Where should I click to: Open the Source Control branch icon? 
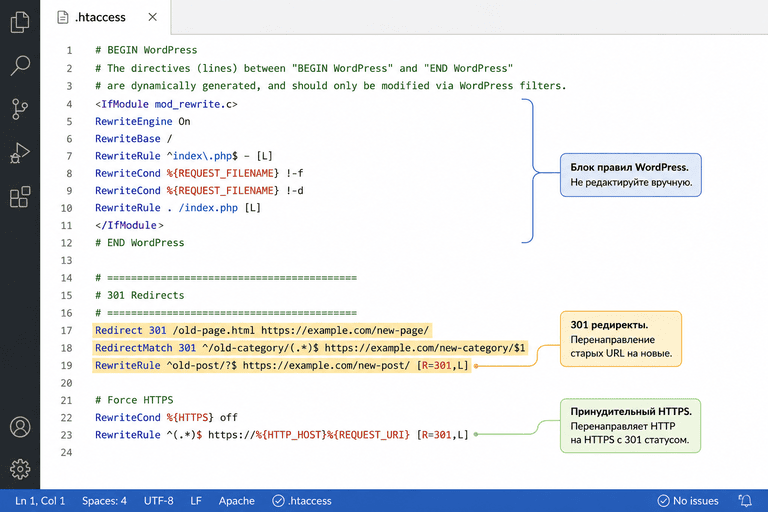click(x=20, y=109)
